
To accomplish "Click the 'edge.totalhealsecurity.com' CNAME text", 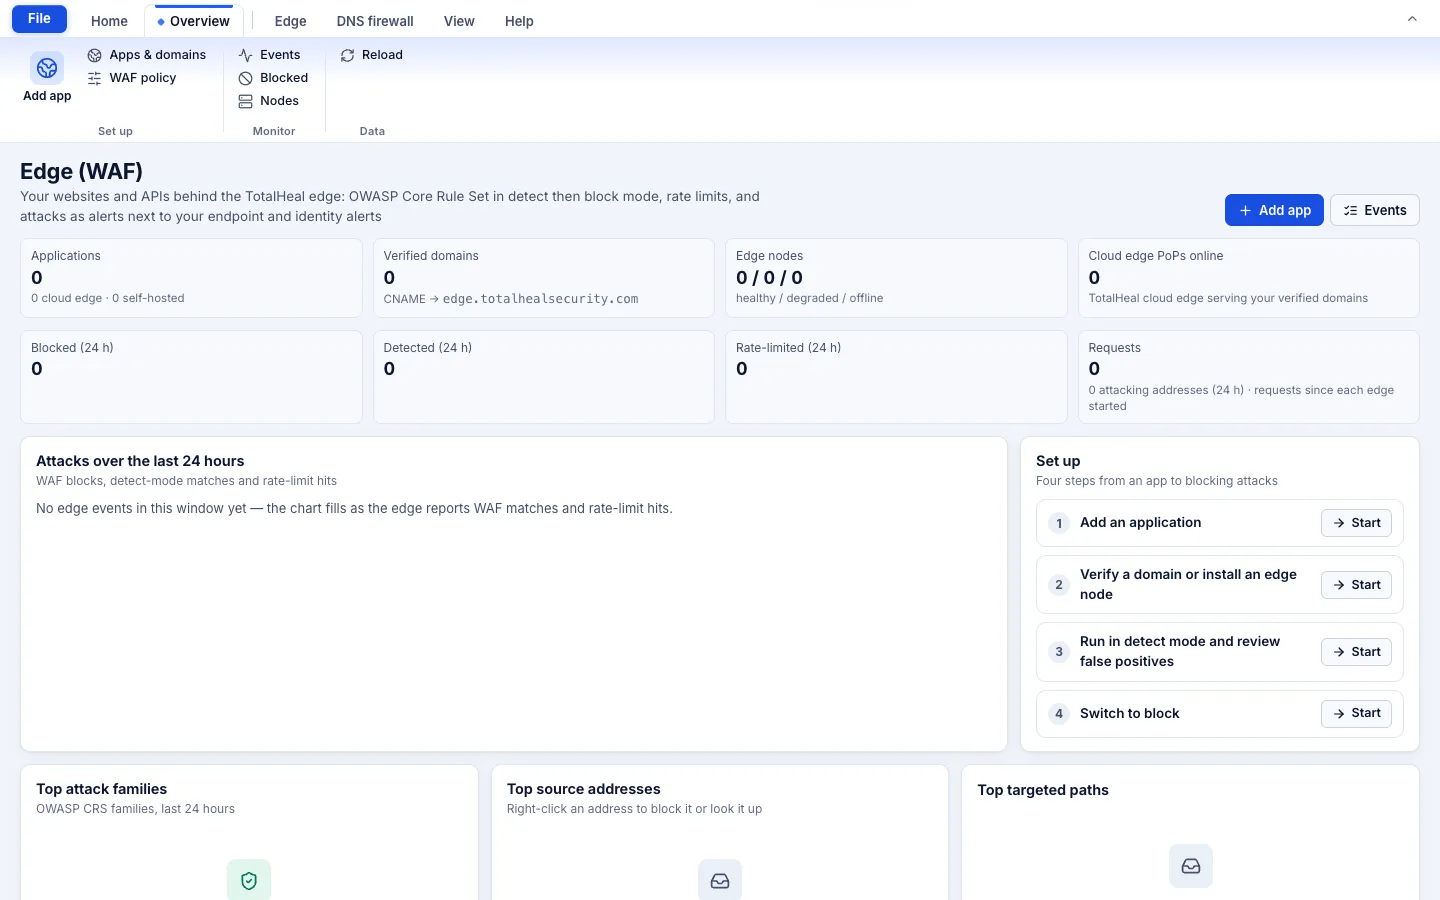I will pyautogui.click(x=540, y=299).
